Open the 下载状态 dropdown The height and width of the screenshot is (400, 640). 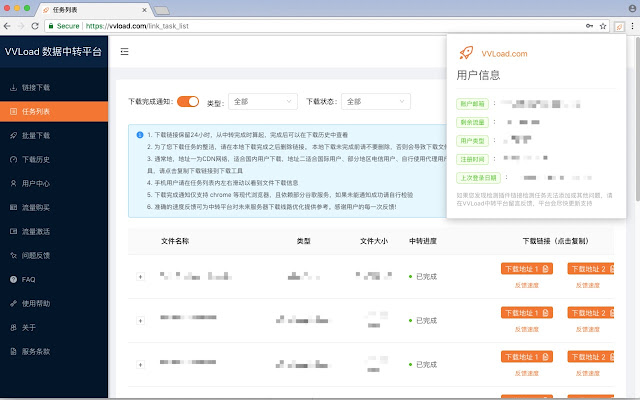click(376, 102)
